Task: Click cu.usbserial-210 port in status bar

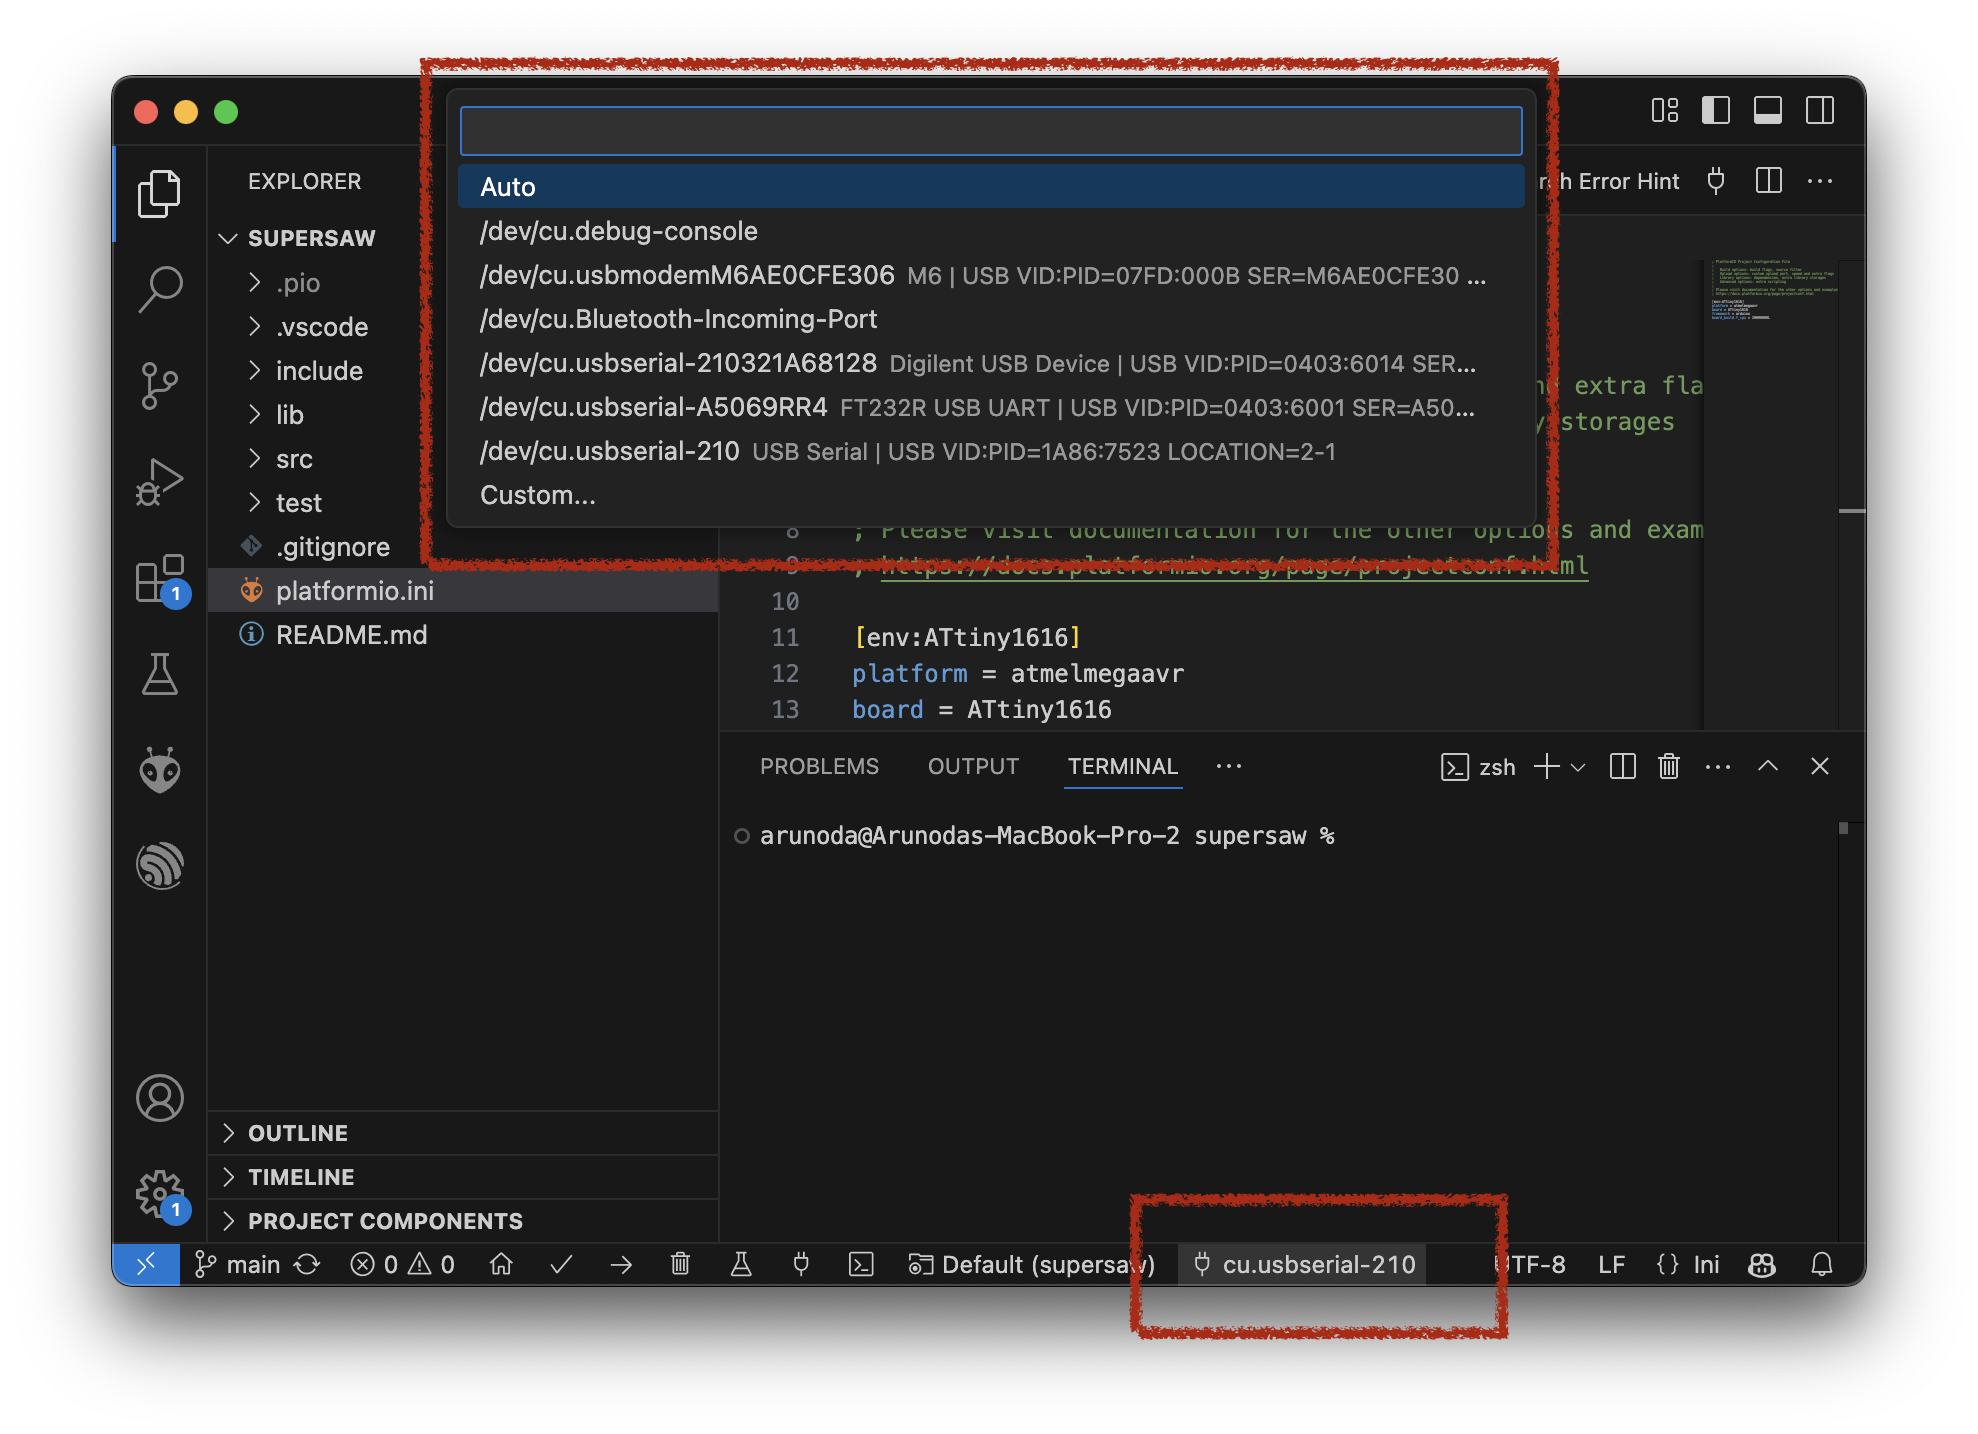Action: 1304,1265
